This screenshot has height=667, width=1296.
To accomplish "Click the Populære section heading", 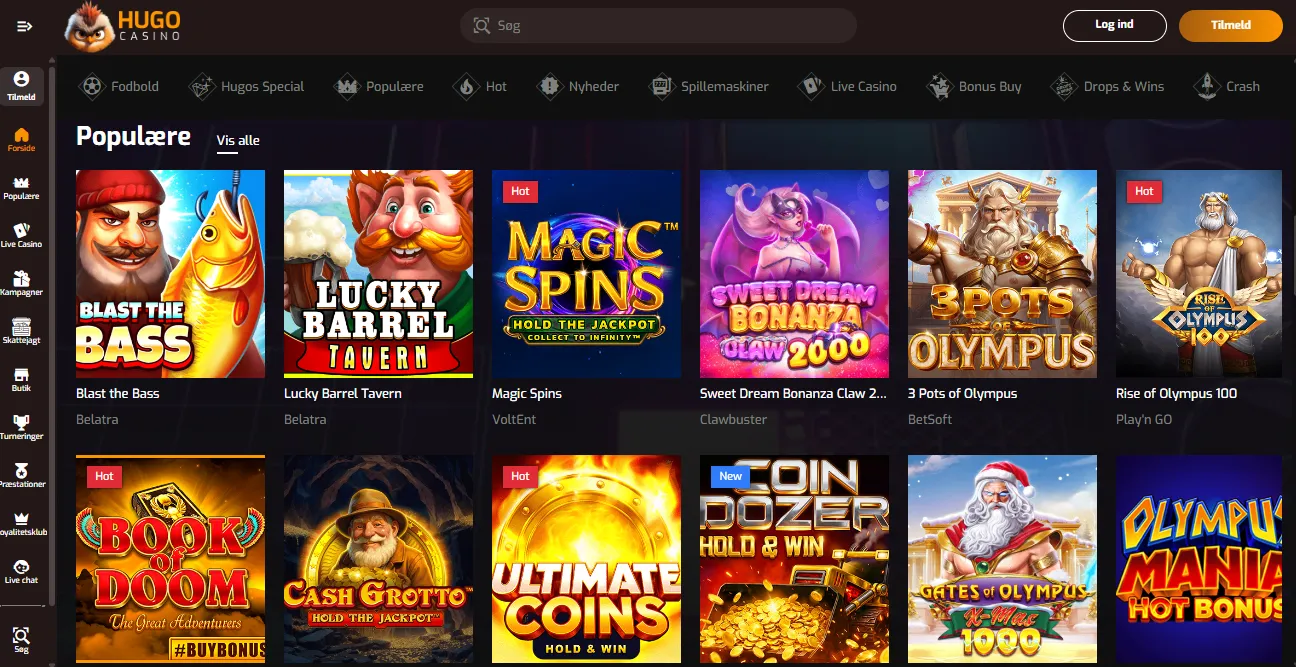I will (134, 137).
